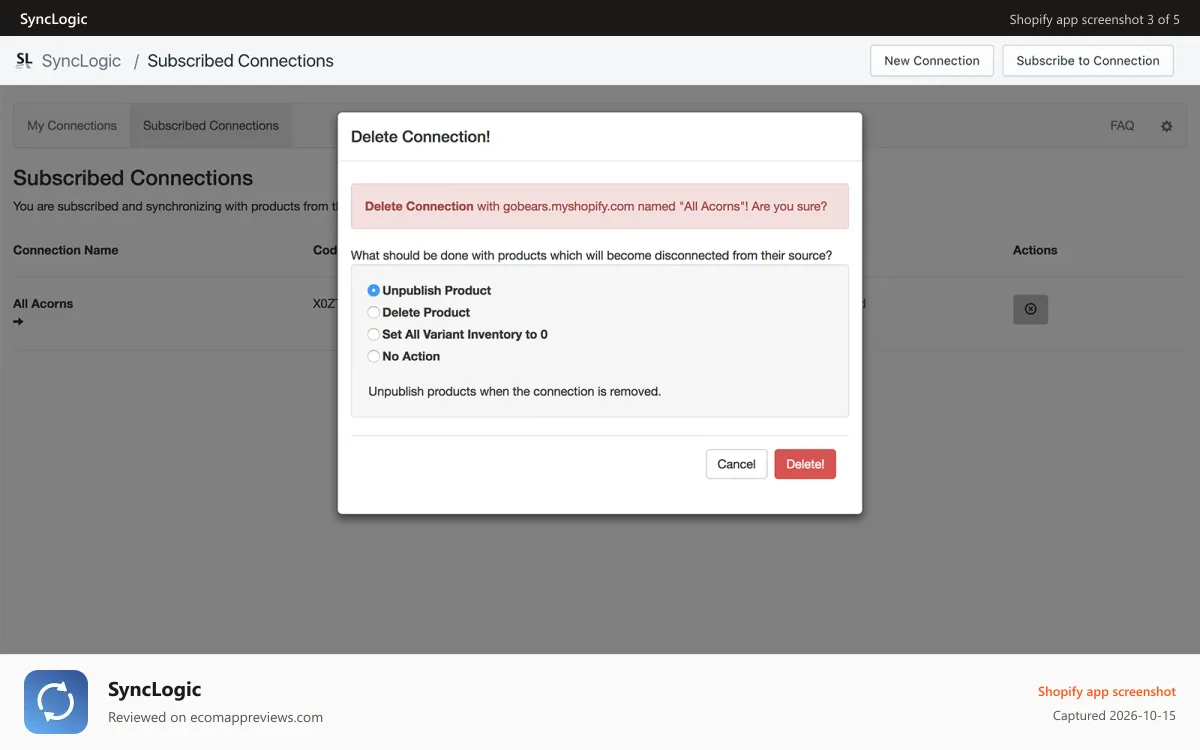
Task: Open the Subscribed Connections tab
Action: tap(211, 126)
